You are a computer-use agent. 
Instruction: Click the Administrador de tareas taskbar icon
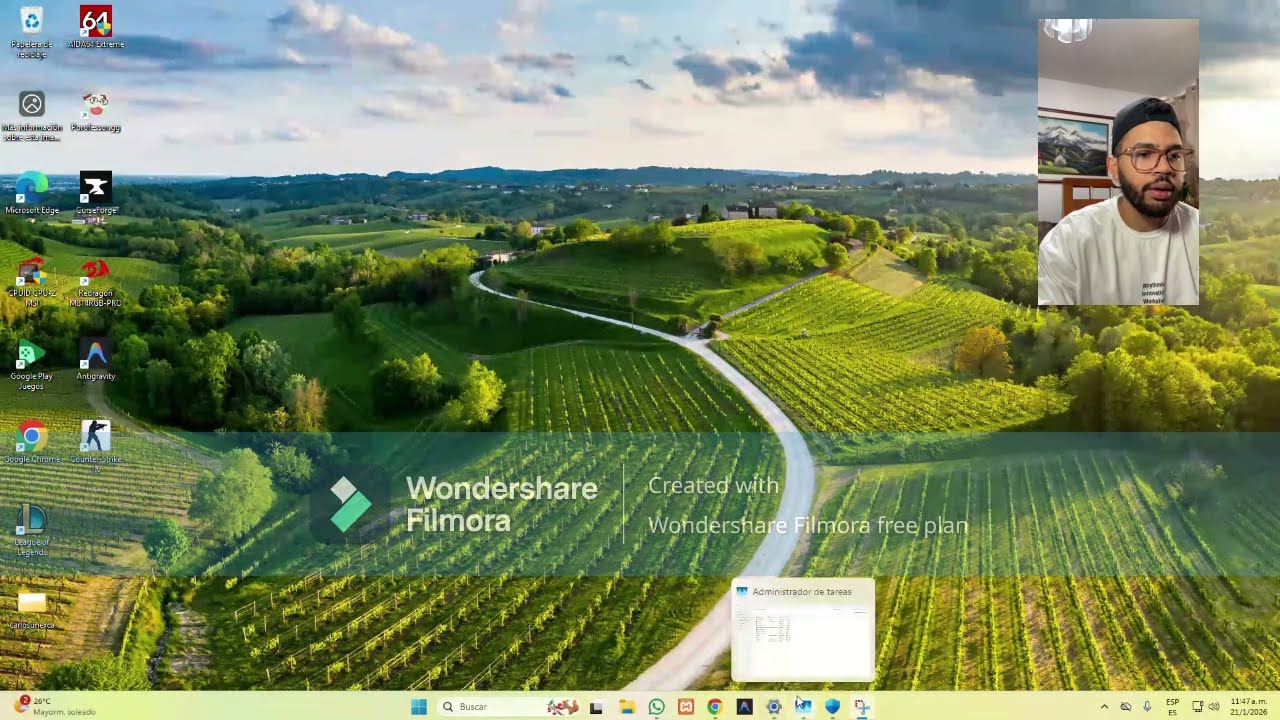pyautogui.click(x=803, y=707)
